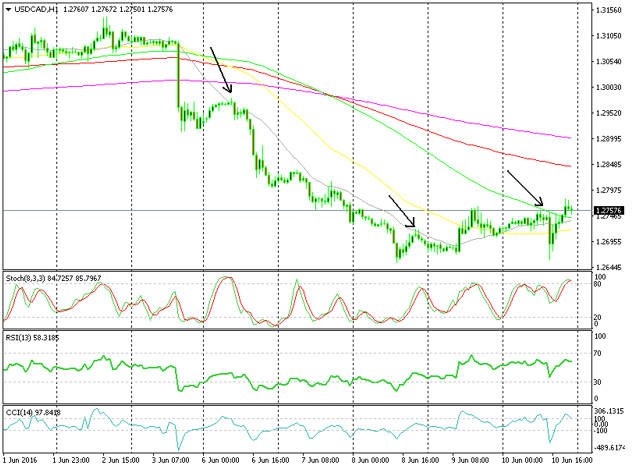Image resolution: width=641 pixels, height=469 pixels.
Task: Click the 1 Jun 2016 time label
Action: click(20, 460)
